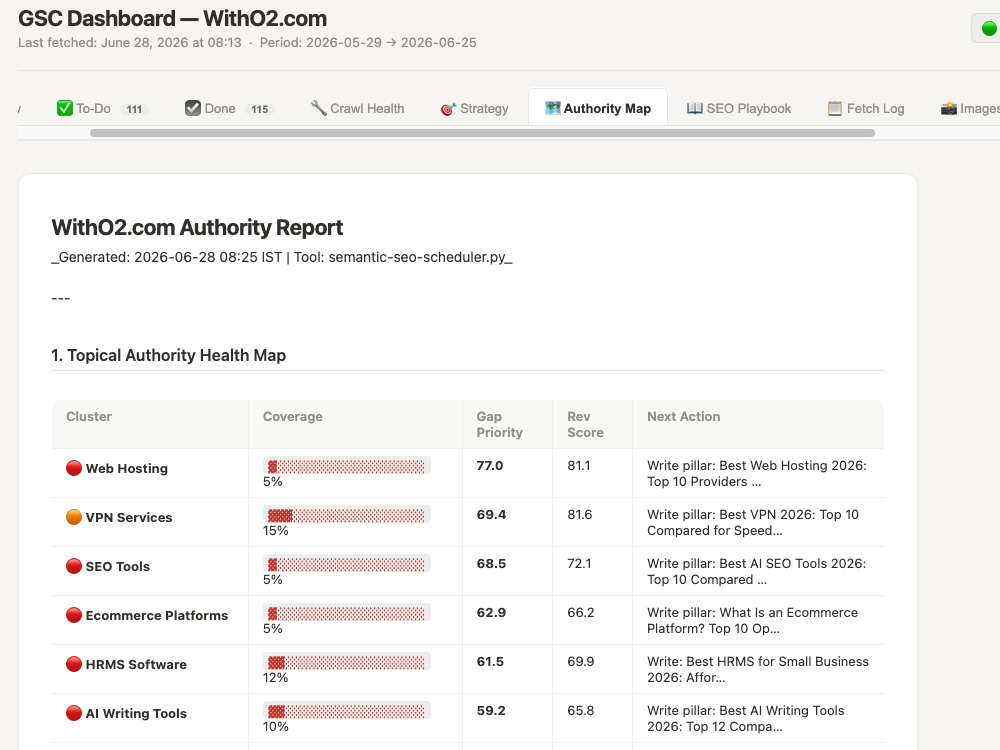Screen dimensions: 1000x750
Task: Click the 111 count badge on To-Do
Action: tap(134, 109)
